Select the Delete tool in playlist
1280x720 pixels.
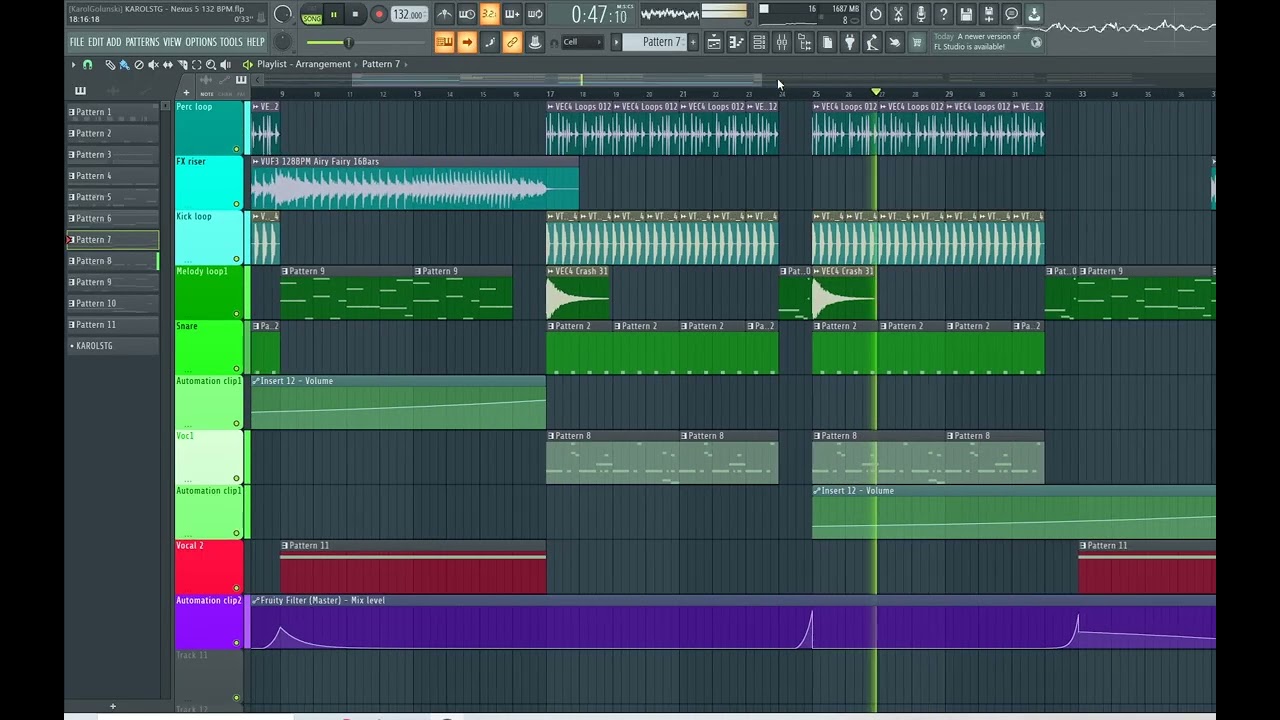click(139, 65)
